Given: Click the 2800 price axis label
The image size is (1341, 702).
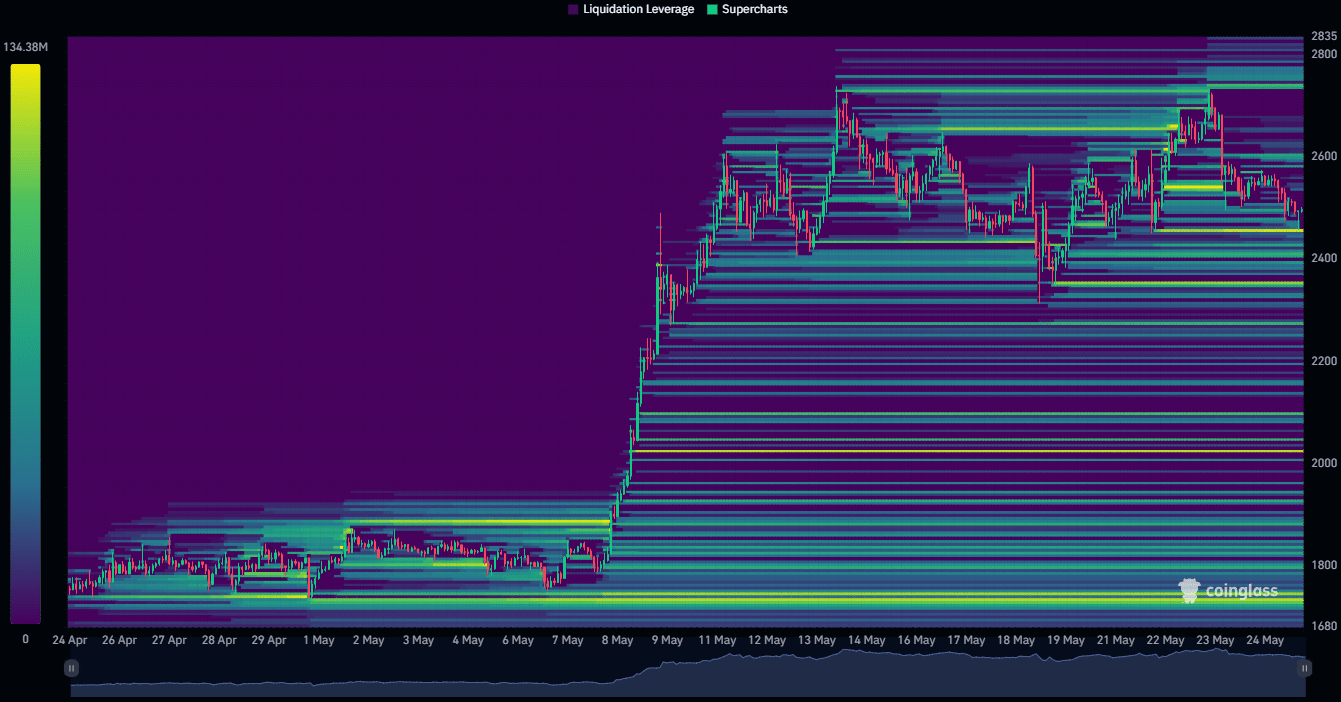Looking at the screenshot, I should pos(1324,54).
